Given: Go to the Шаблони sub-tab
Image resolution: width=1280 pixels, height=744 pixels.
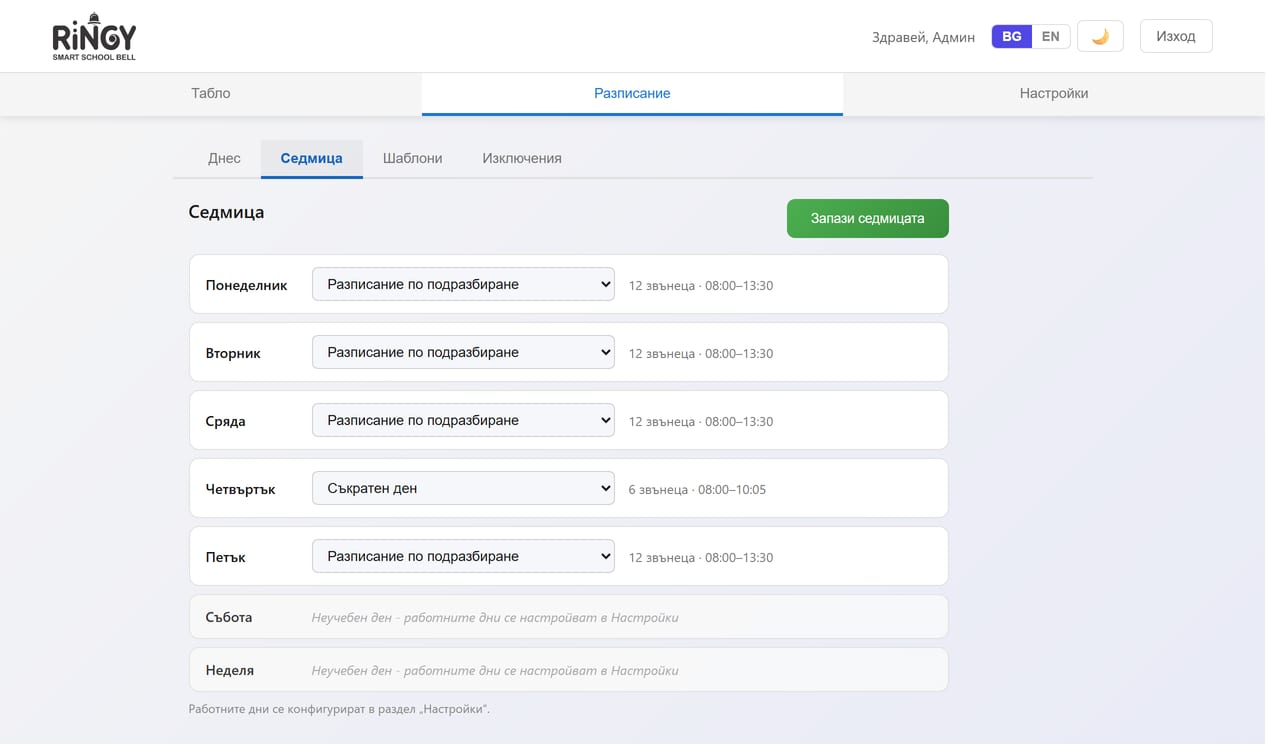Looking at the screenshot, I should [412, 158].
